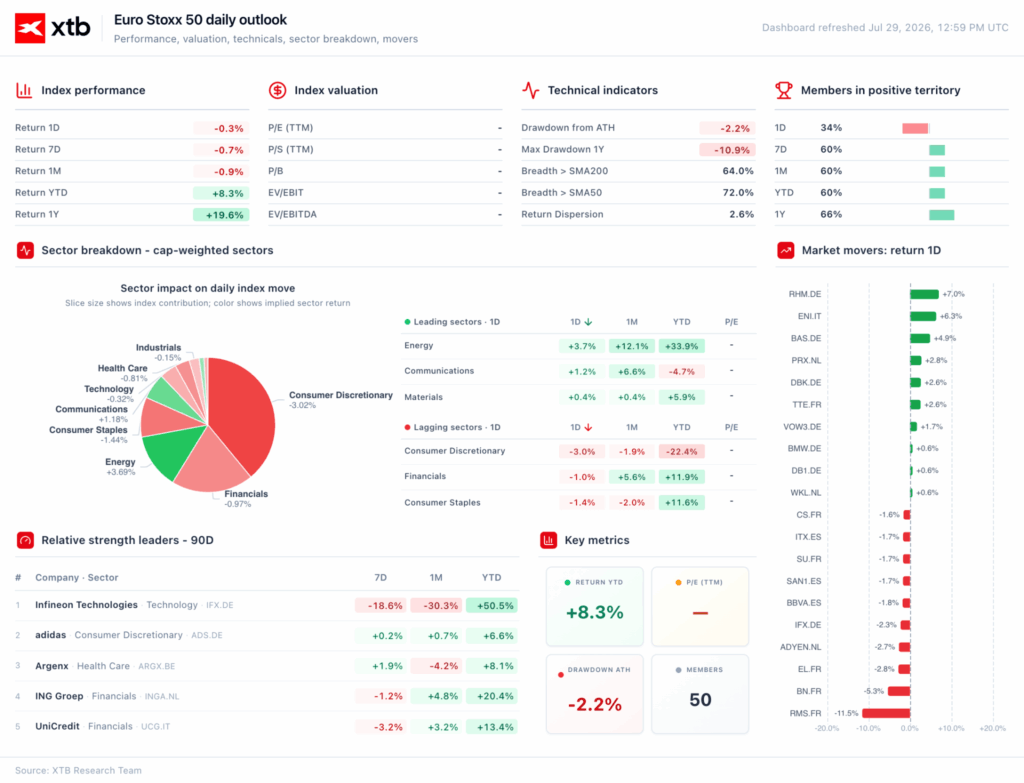Click the RHM.DE +7.0% bar
This screenshot has width=1024, height=783.
924,295
